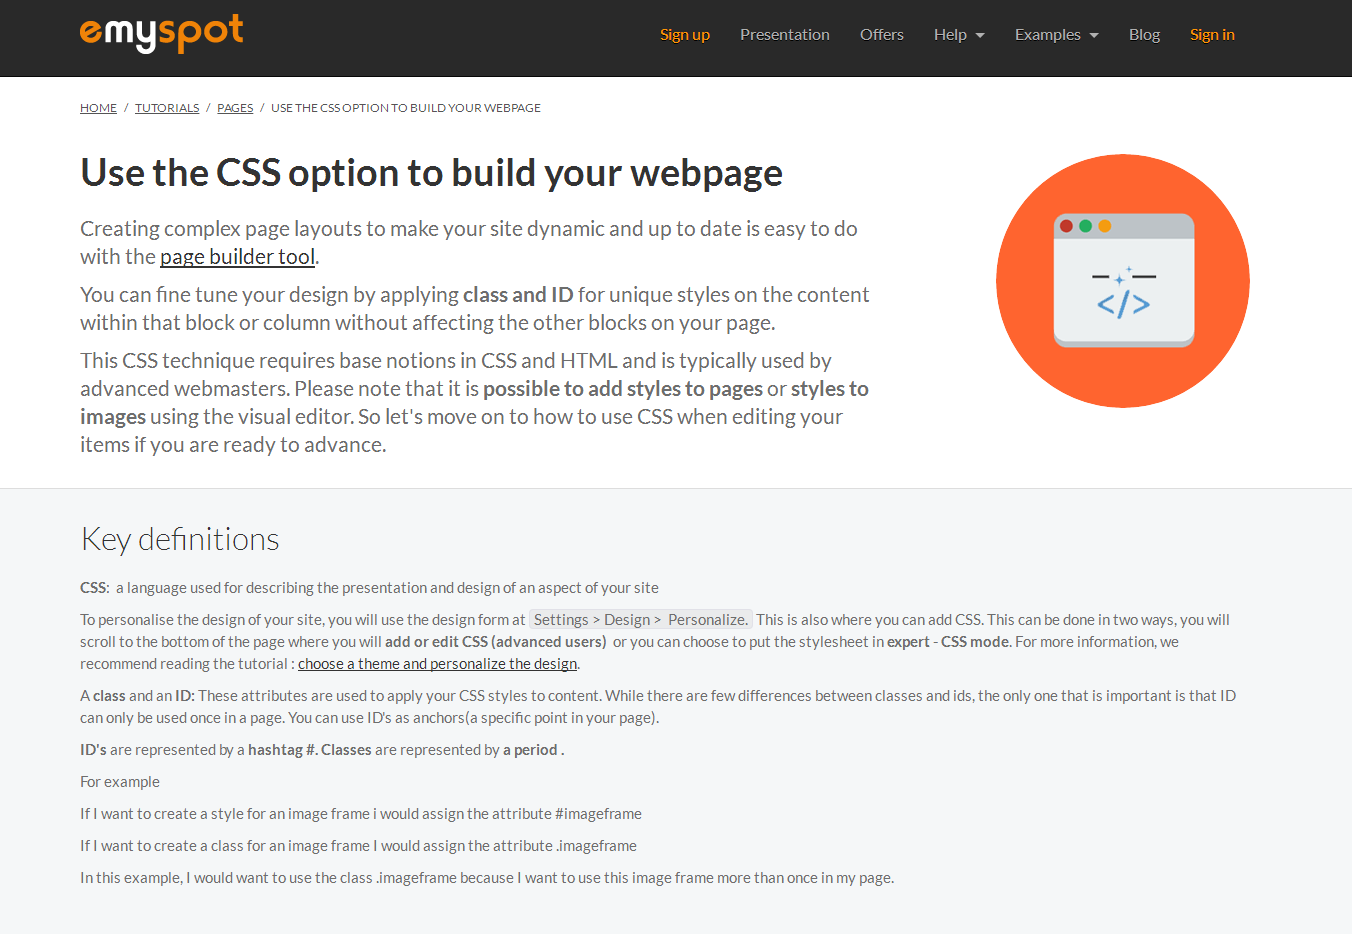
Task: Follow the page builder tool link
Action: click(237, 257)
